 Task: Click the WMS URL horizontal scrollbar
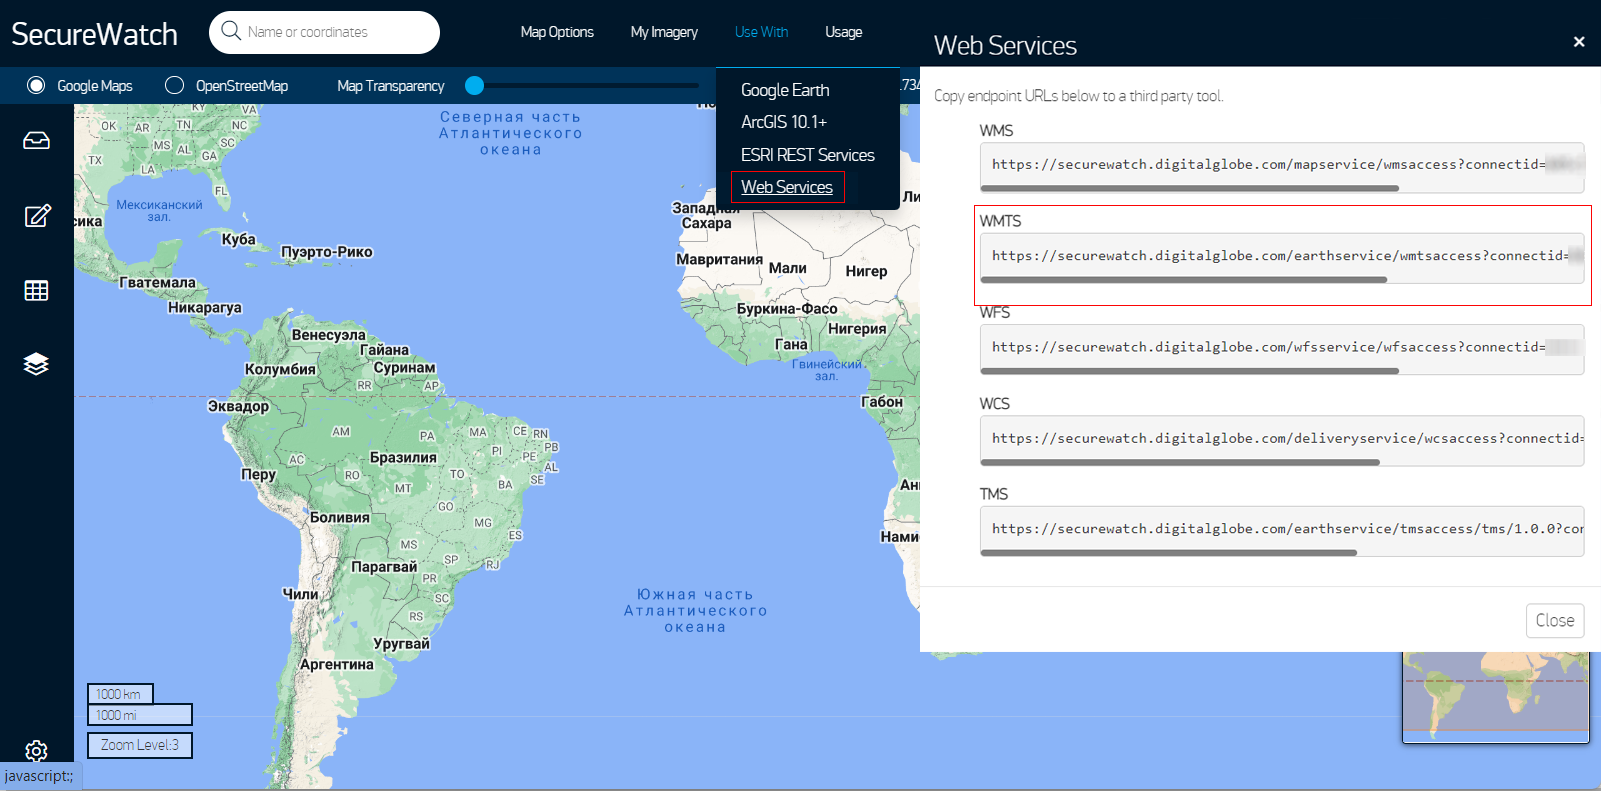(1190, 188)
